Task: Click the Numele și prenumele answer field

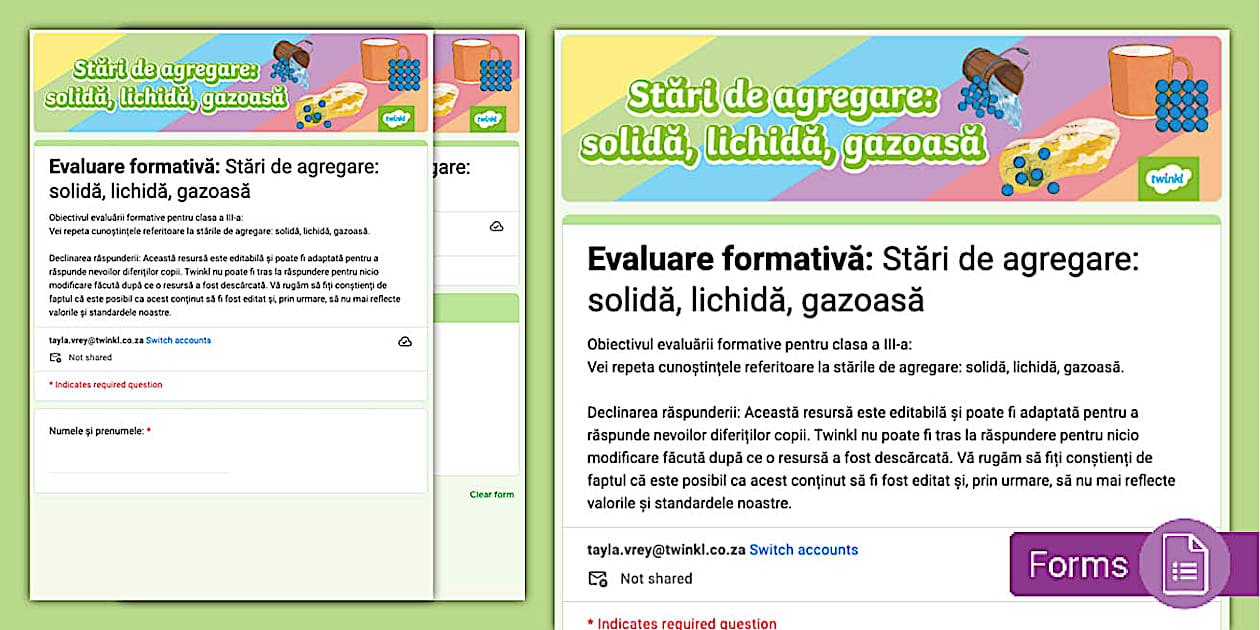Action: pyautogui.click(x=140, y=463)
